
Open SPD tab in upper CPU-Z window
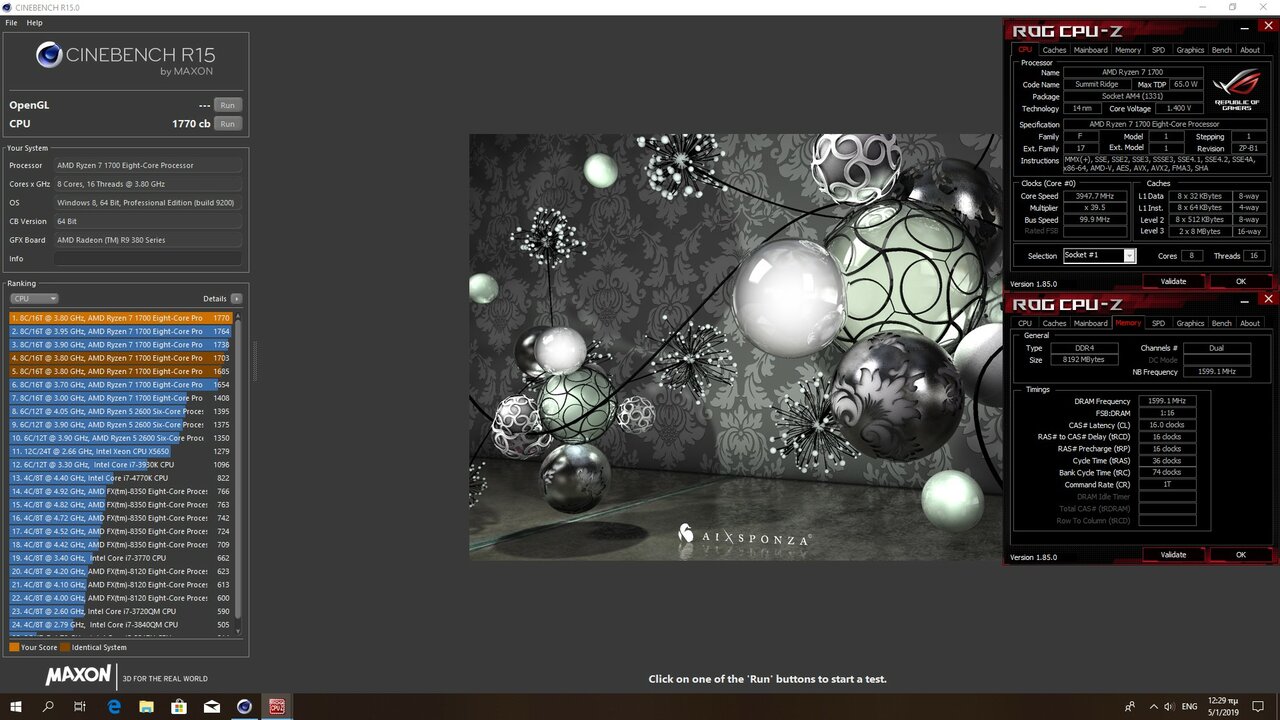coord(1158,50)
